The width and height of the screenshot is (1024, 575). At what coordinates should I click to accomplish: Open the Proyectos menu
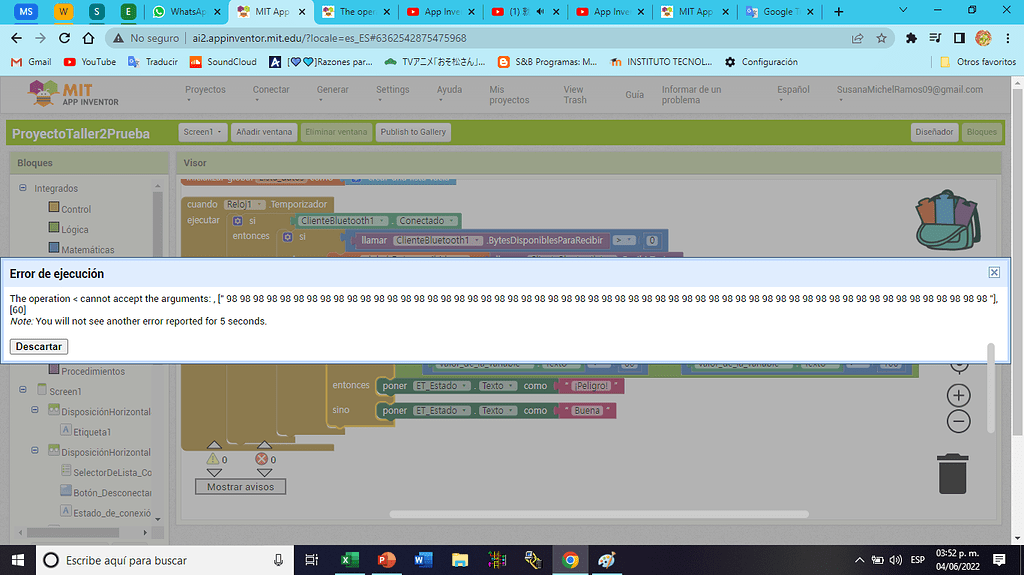pyautogui.click(x=205, y=90)
